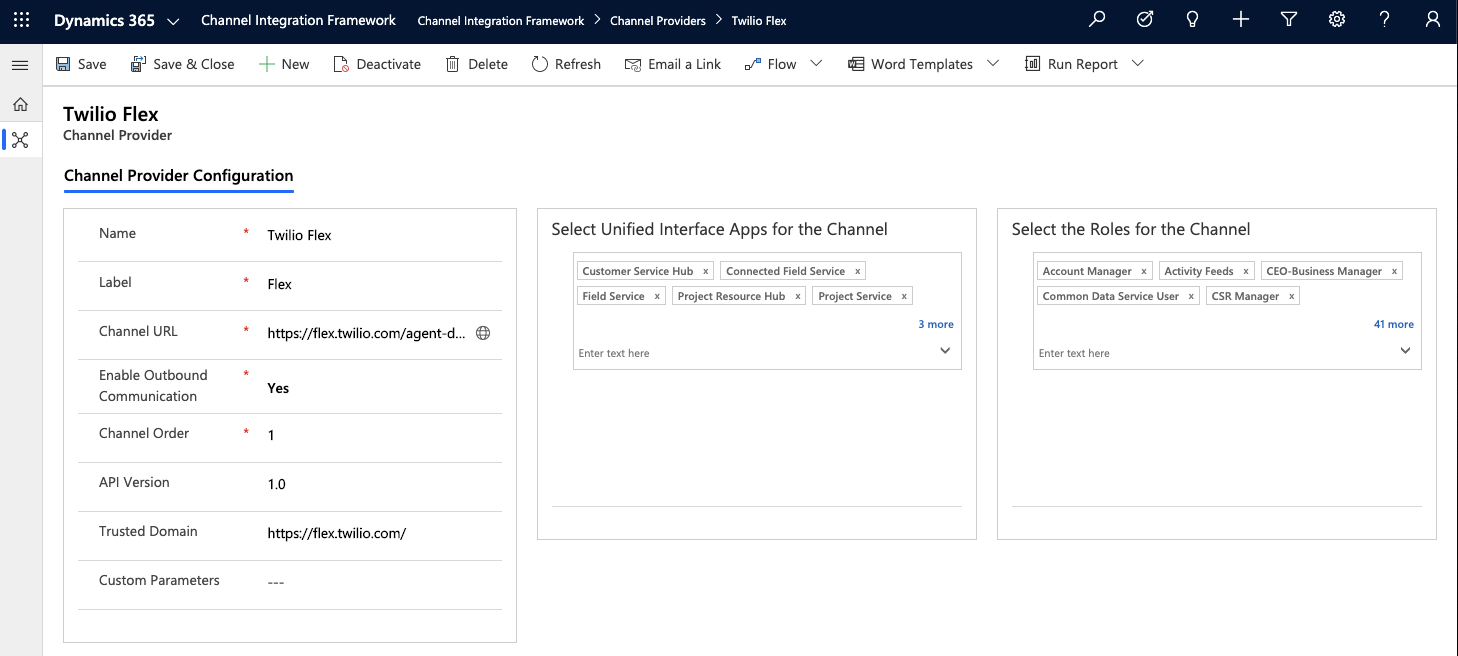The image size is (1458, 656).
Task: Remove CSR Manager role tag
Action: coord(1291,296)
